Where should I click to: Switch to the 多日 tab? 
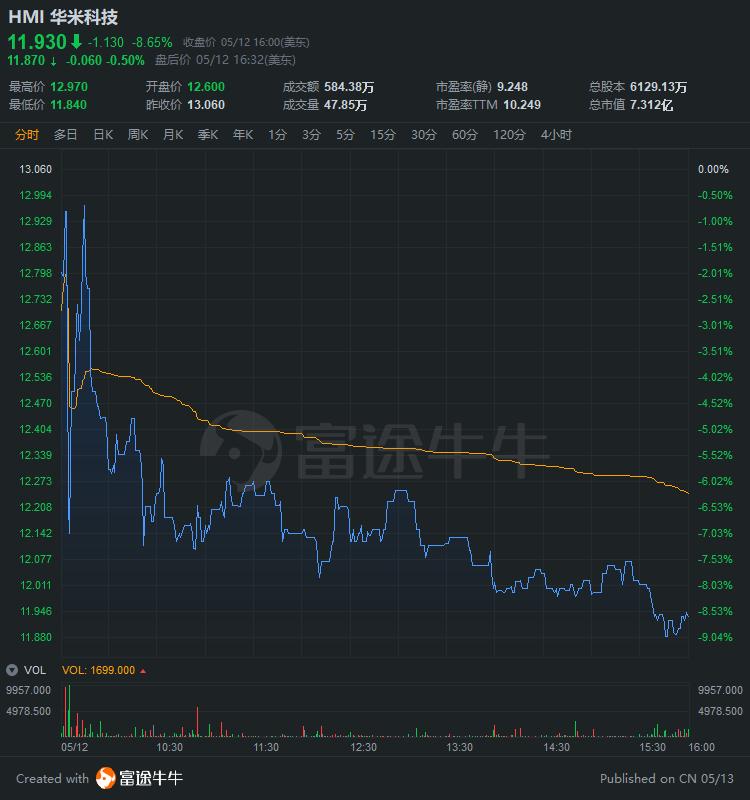pos(65,135)
